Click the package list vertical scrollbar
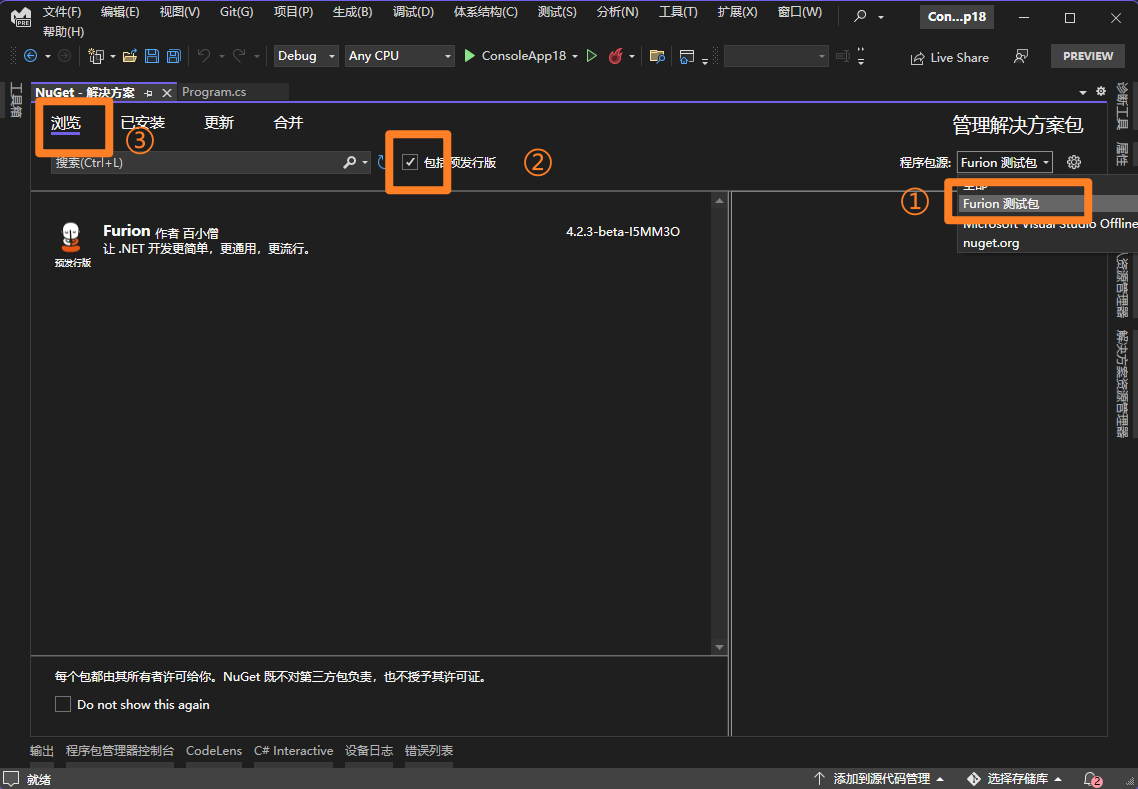Viewport: 1138px width, 789px height. tap(718, 420)
